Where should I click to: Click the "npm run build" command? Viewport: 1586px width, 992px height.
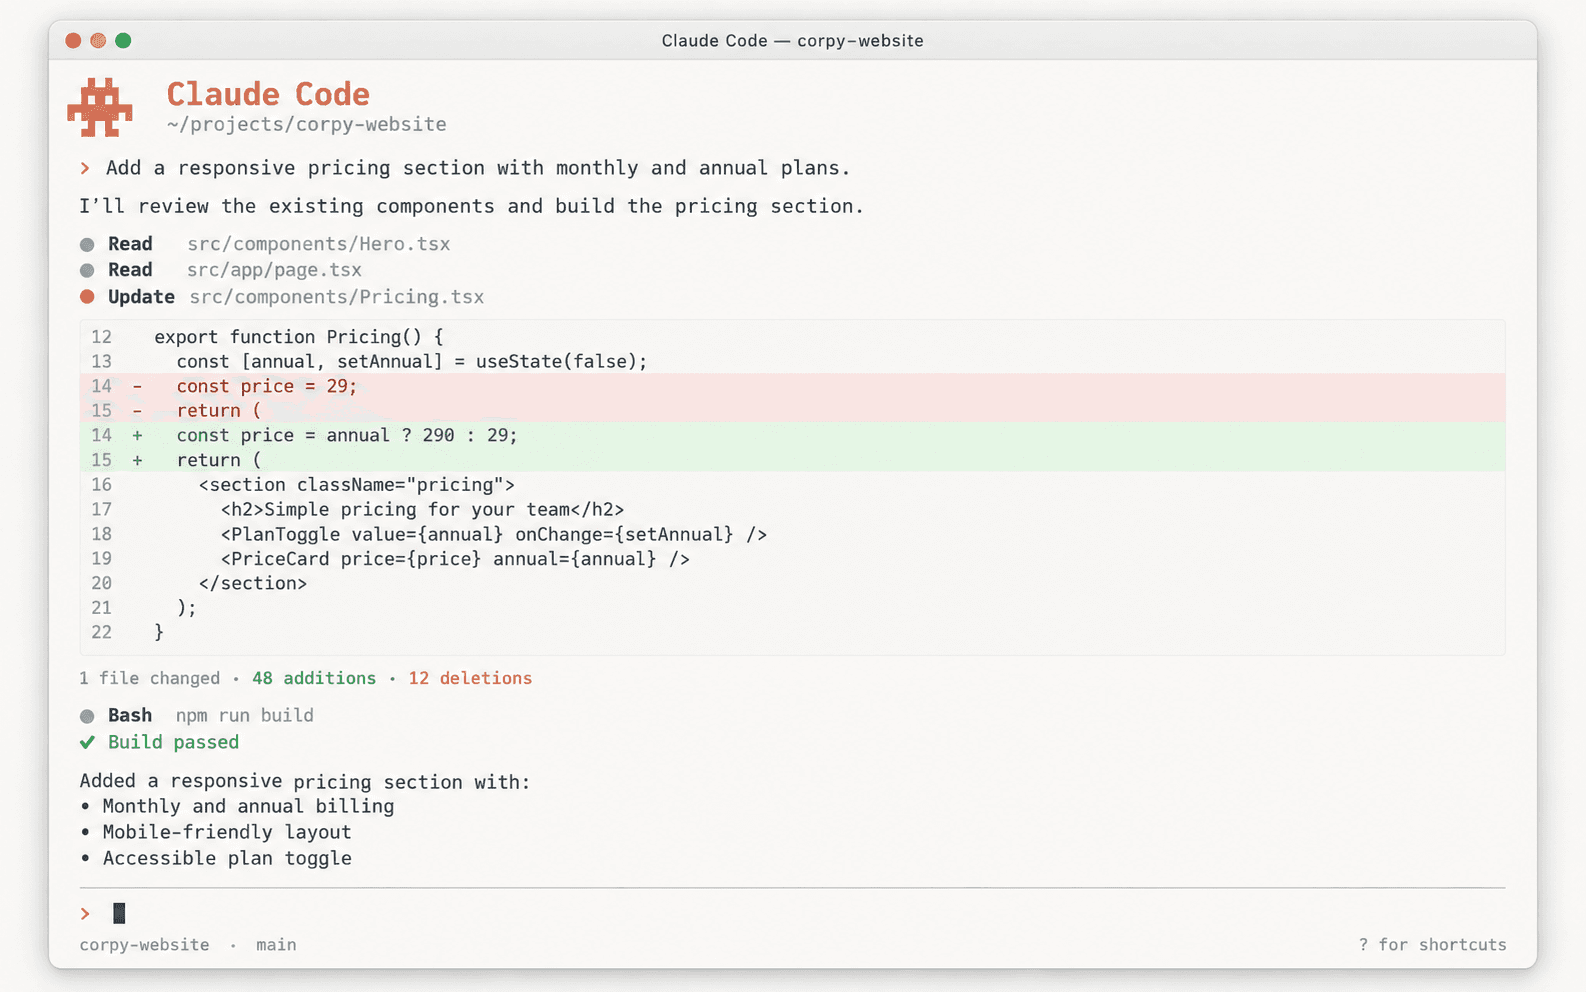pos(245,715)
